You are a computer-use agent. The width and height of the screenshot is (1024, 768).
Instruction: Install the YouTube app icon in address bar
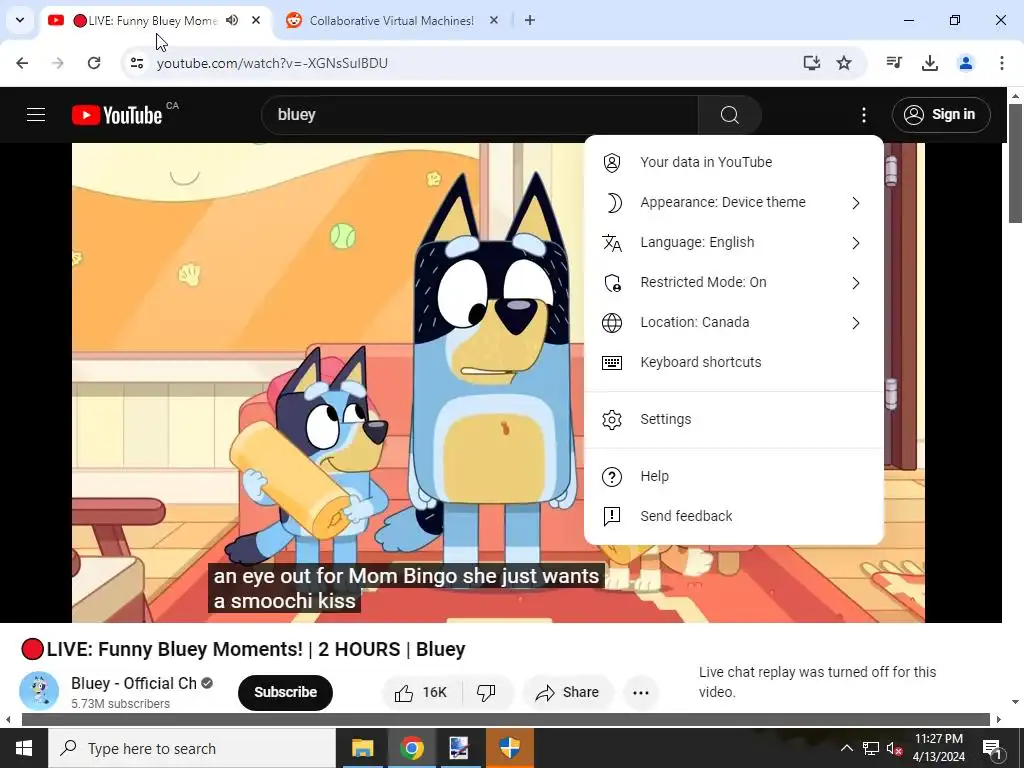811,63
